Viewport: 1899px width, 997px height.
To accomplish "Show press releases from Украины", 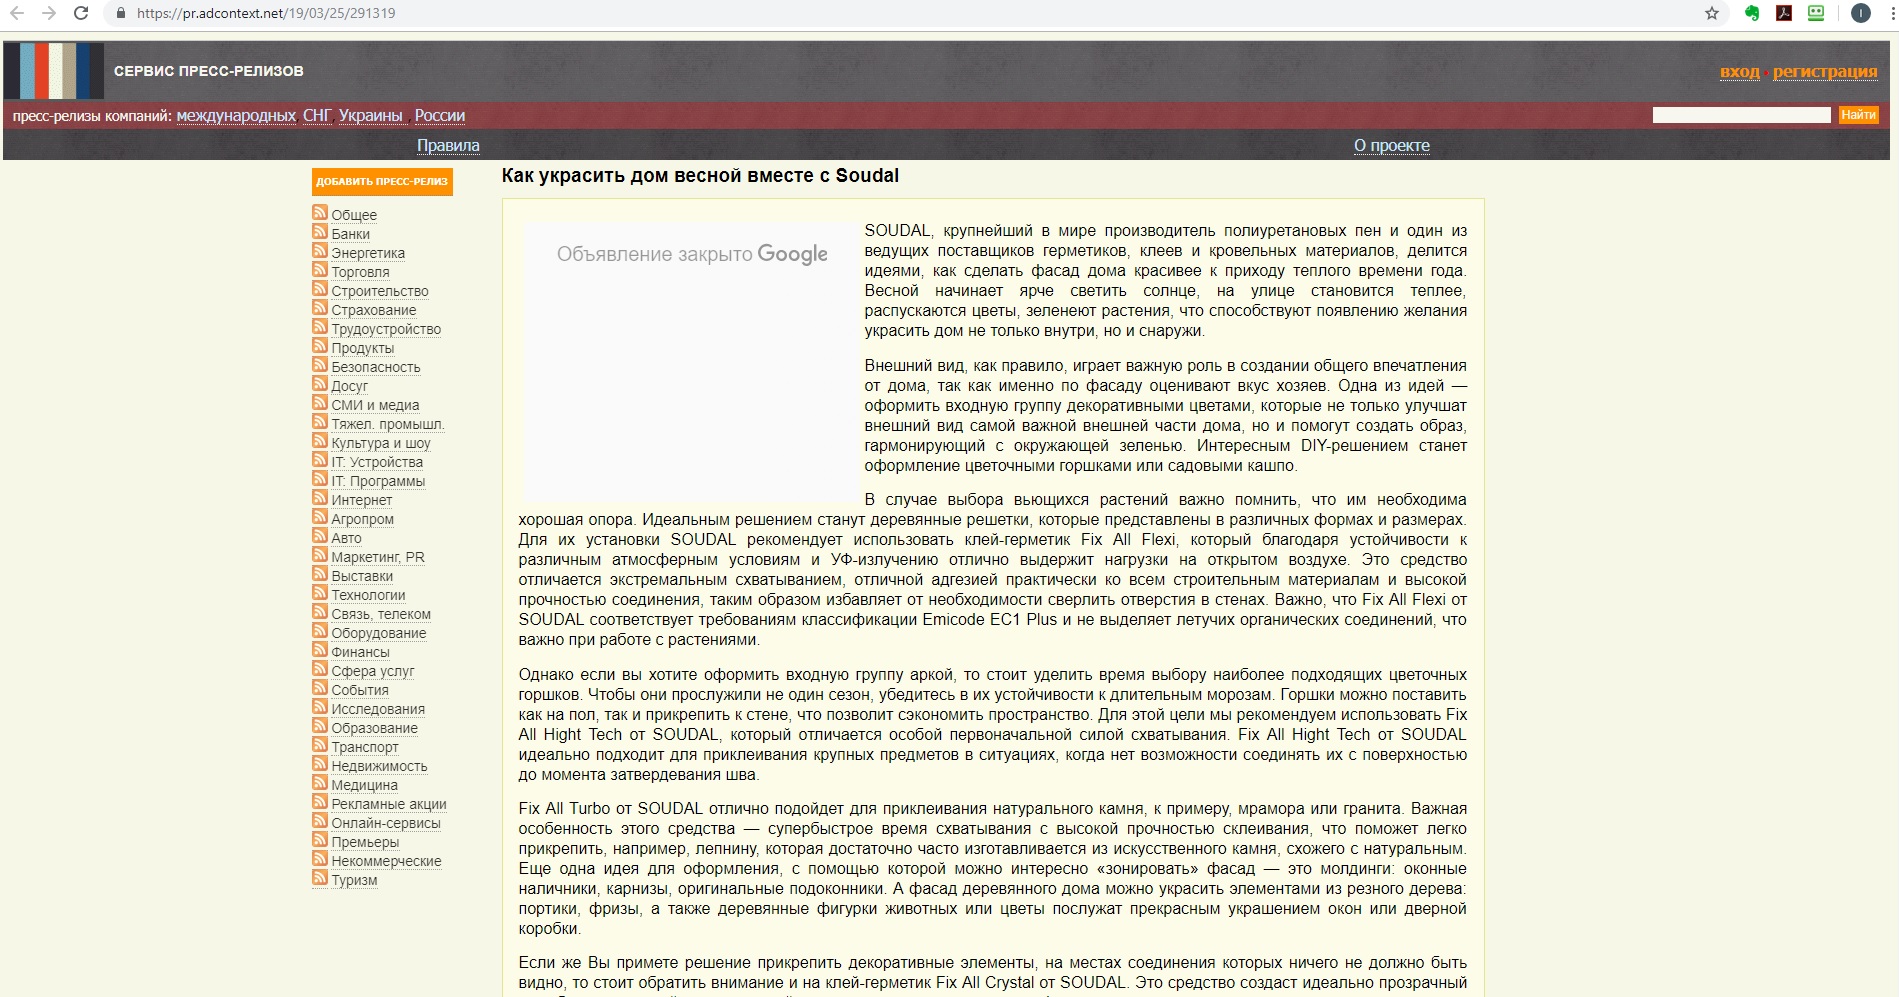I will (x=370, y=115).
